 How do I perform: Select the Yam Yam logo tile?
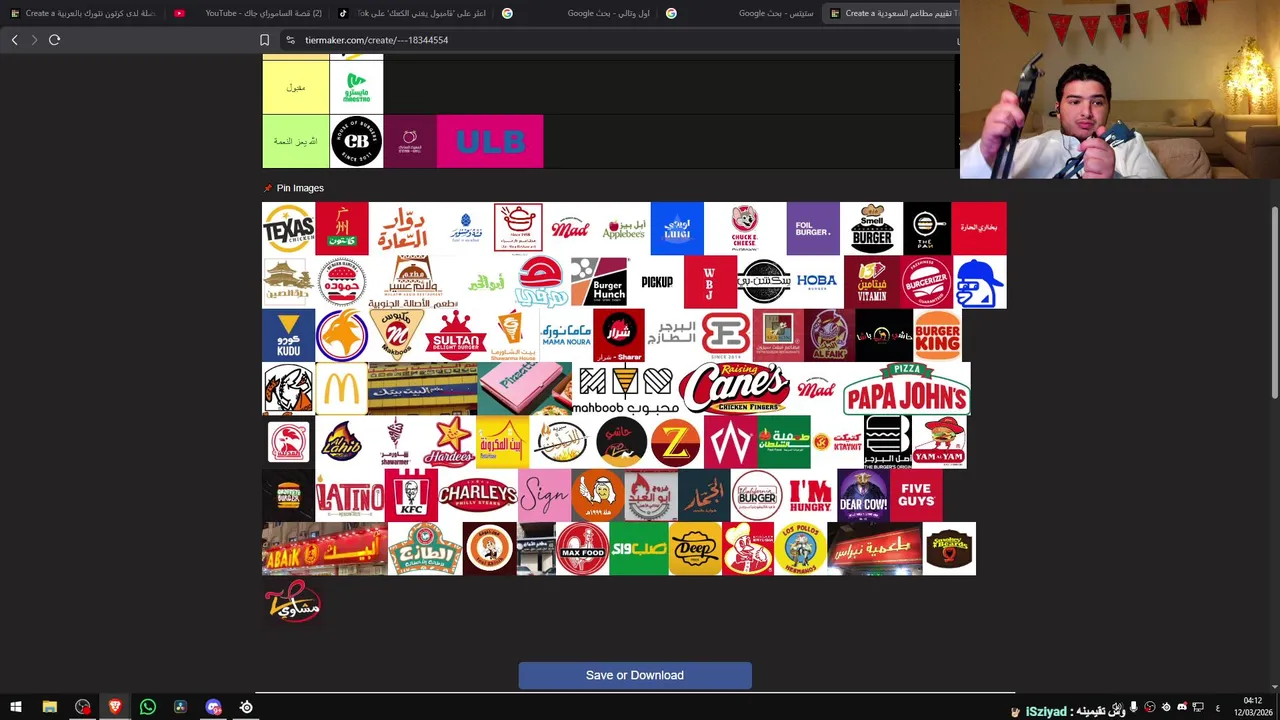939,442
